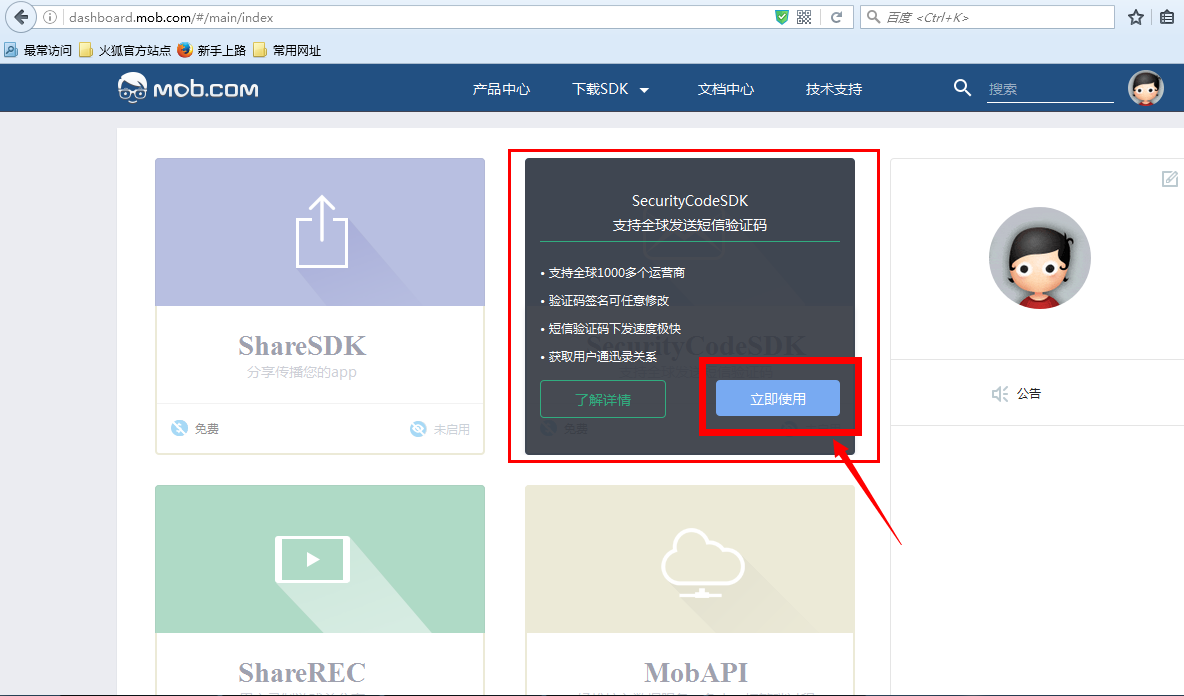This screenshot has height=696, width=1184.
Task: Click the ShareSDK 免费 label
Action: pyautogui.click(x=207, y=429)
